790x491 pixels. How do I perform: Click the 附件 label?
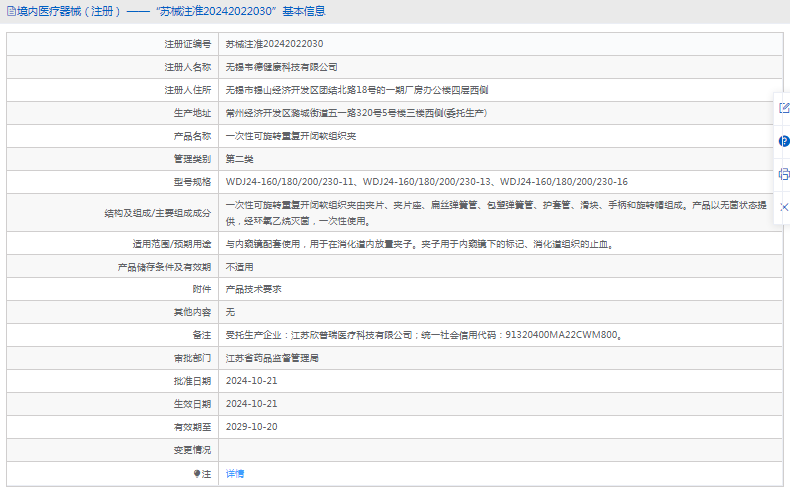coord(202,289)
